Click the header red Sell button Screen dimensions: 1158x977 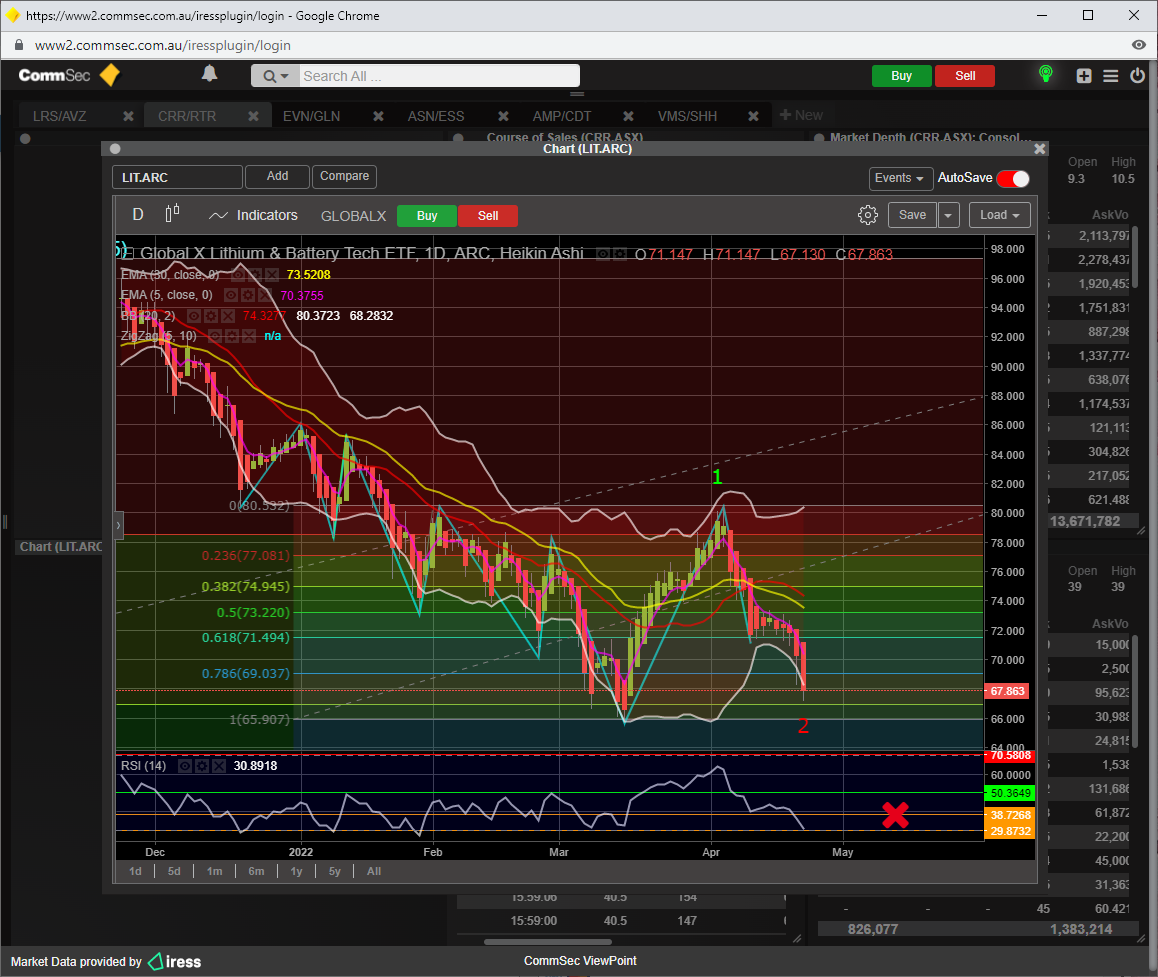(965, 76)
